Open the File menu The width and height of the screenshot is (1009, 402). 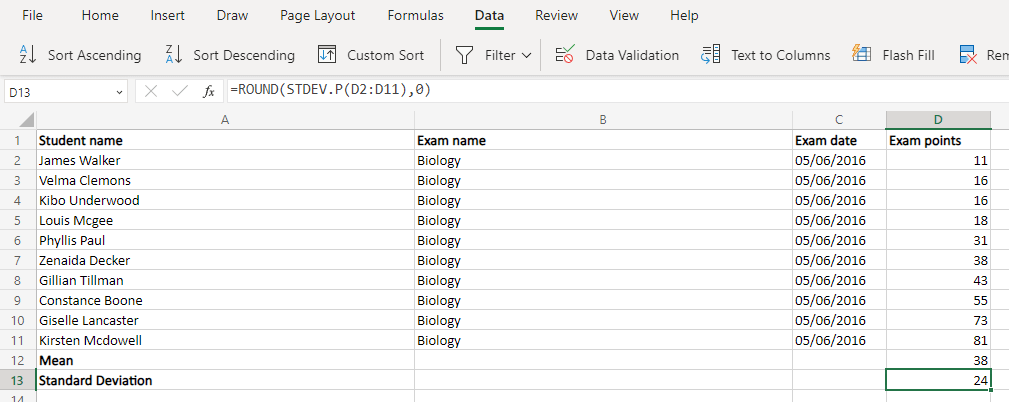click(x=32, y=16)
